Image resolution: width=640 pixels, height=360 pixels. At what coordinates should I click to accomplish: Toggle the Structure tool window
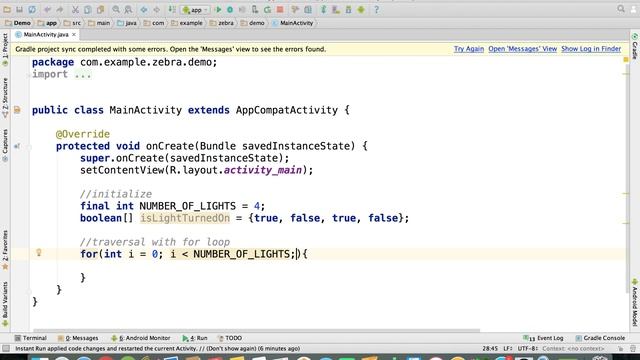click(5, 98)
